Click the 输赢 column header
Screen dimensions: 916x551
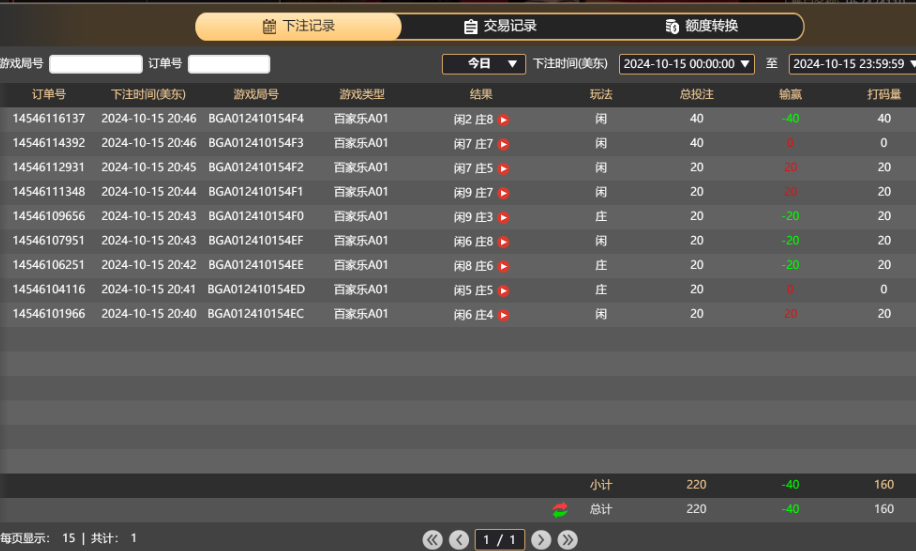(790, 95)
